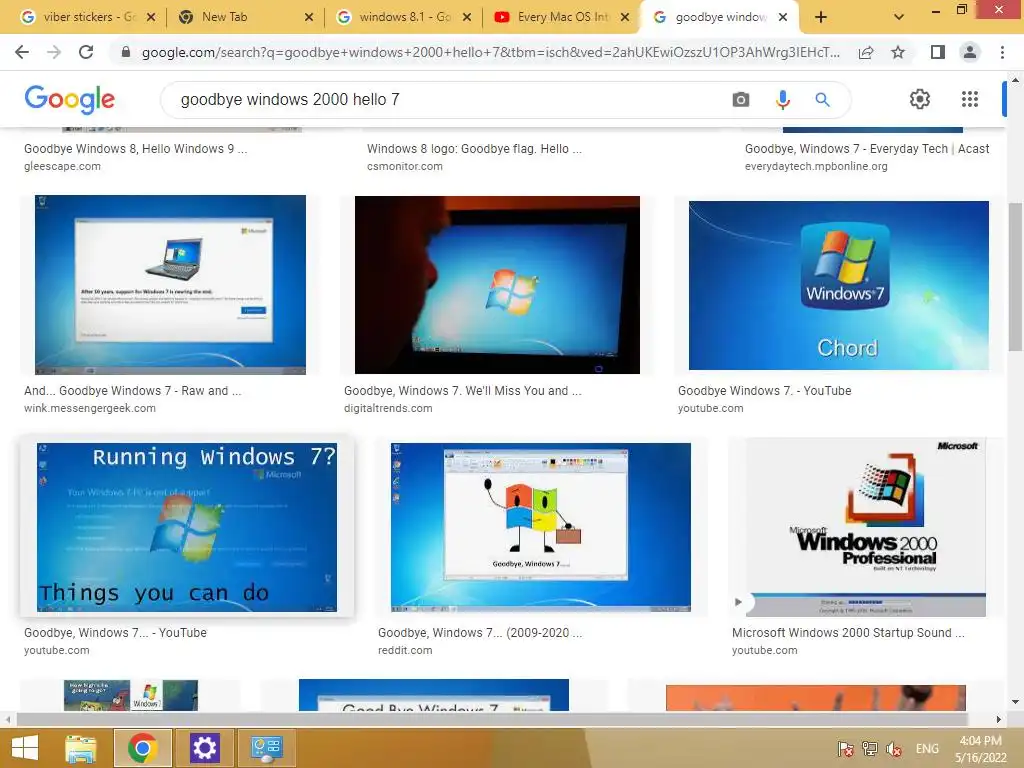Close the viber stickers tab
The width and height of the screenshot is (1024, 768).
point(151,18)
